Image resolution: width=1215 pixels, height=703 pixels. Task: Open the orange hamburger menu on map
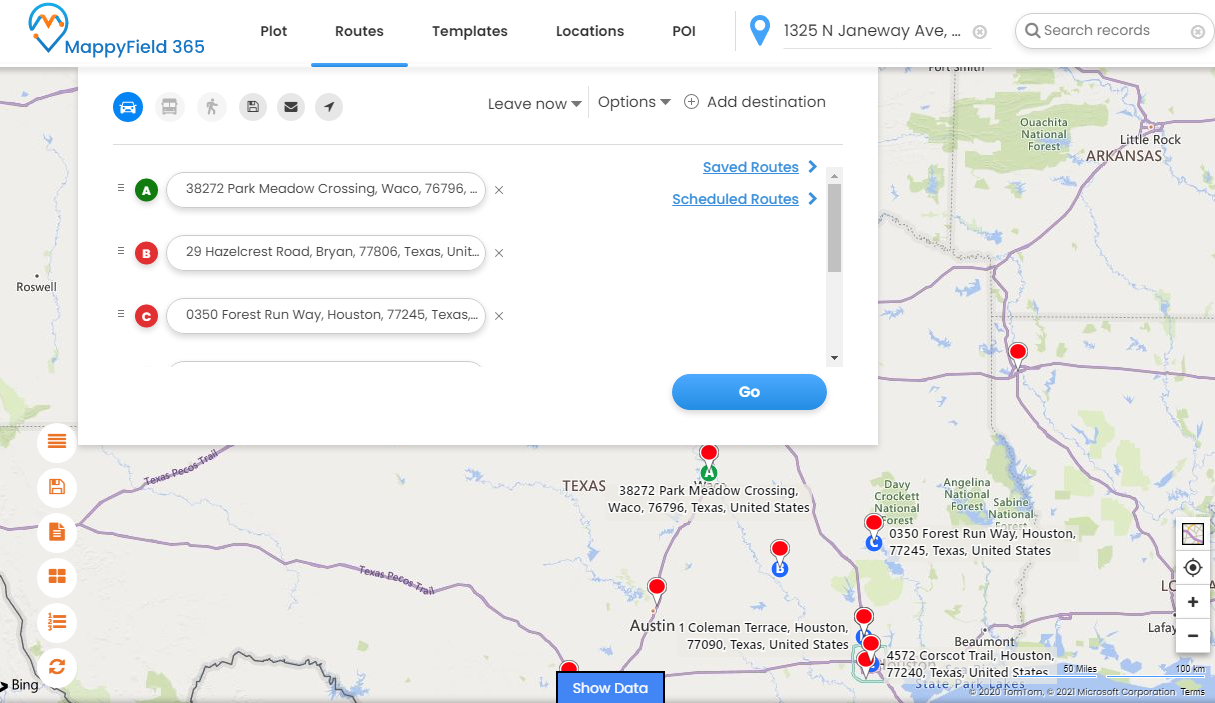point(57,441)
